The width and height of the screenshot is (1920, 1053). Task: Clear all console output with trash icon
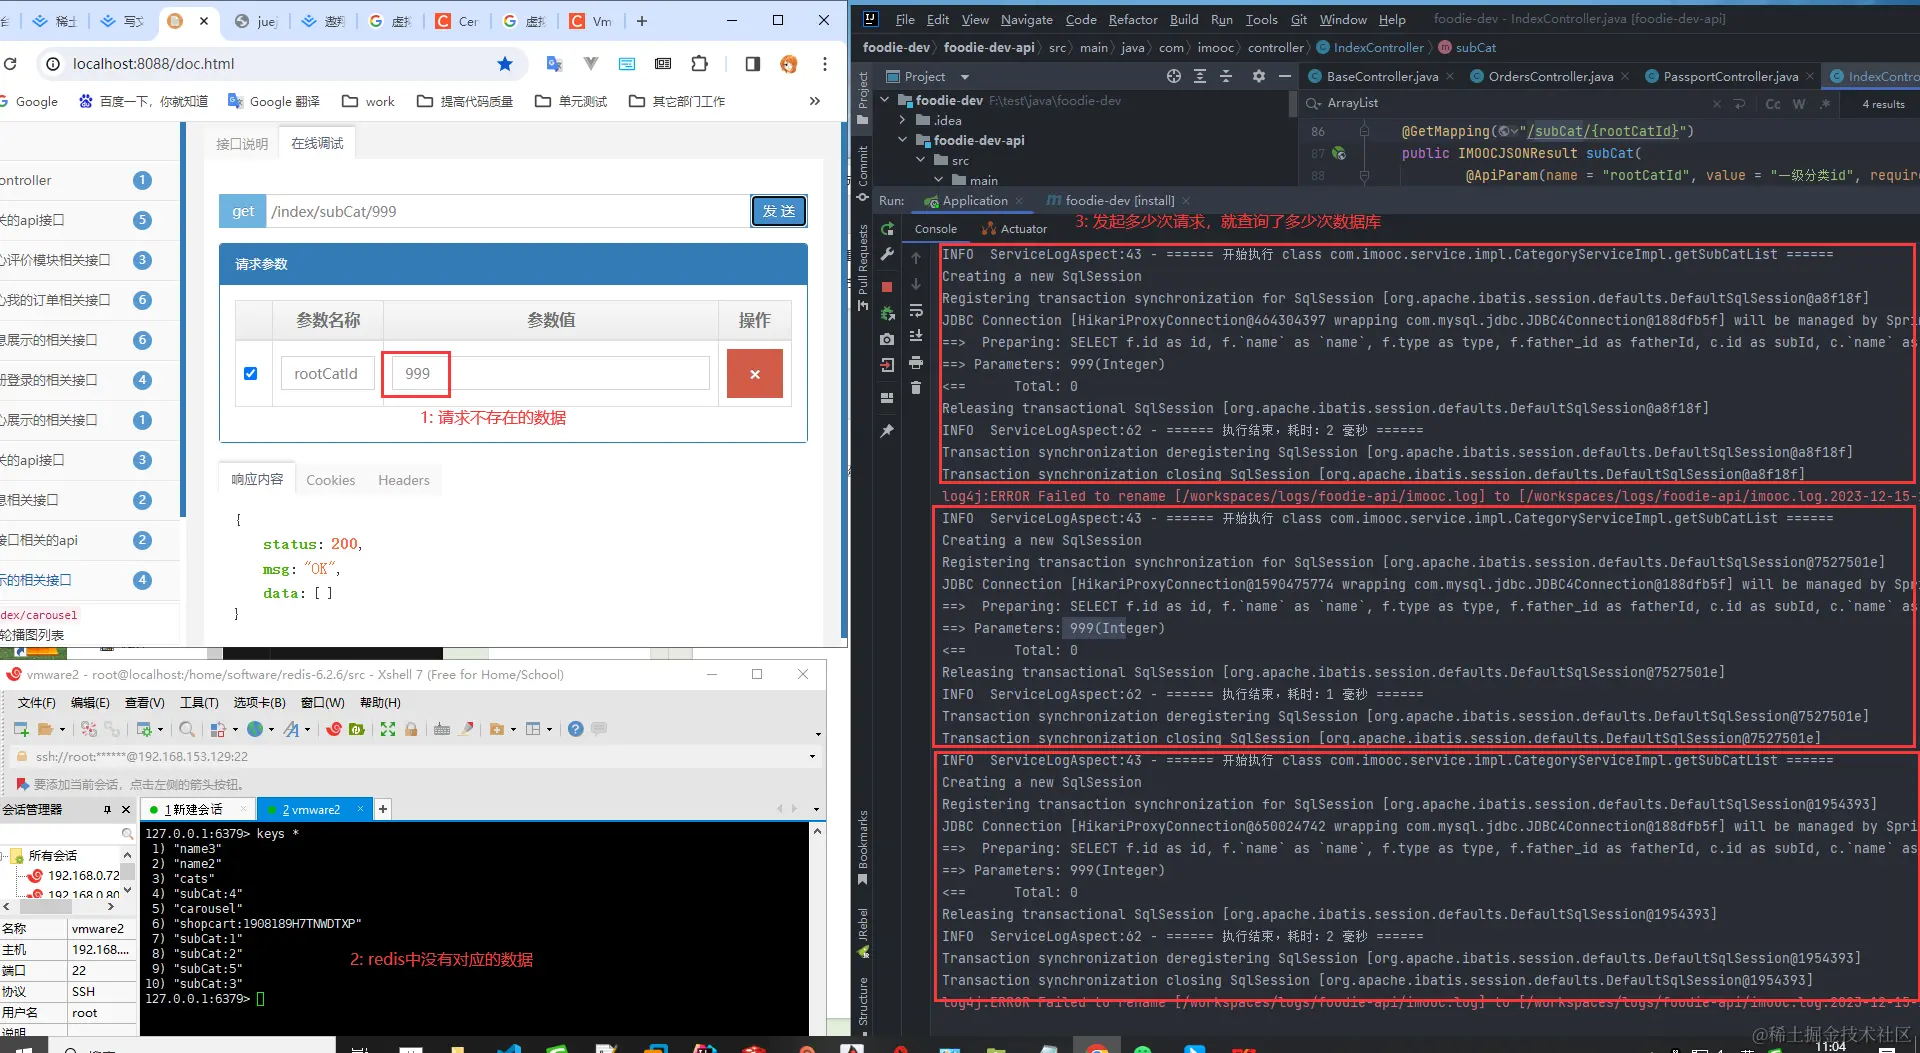pos(916,388)
